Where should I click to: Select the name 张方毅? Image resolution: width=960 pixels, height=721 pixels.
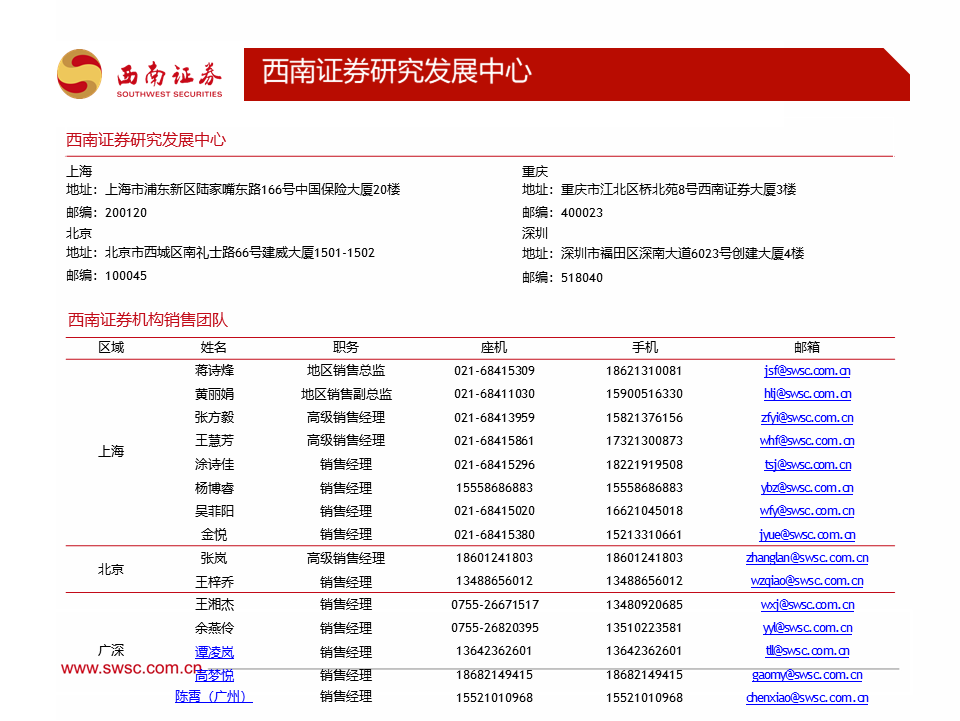tap(214, 418)
